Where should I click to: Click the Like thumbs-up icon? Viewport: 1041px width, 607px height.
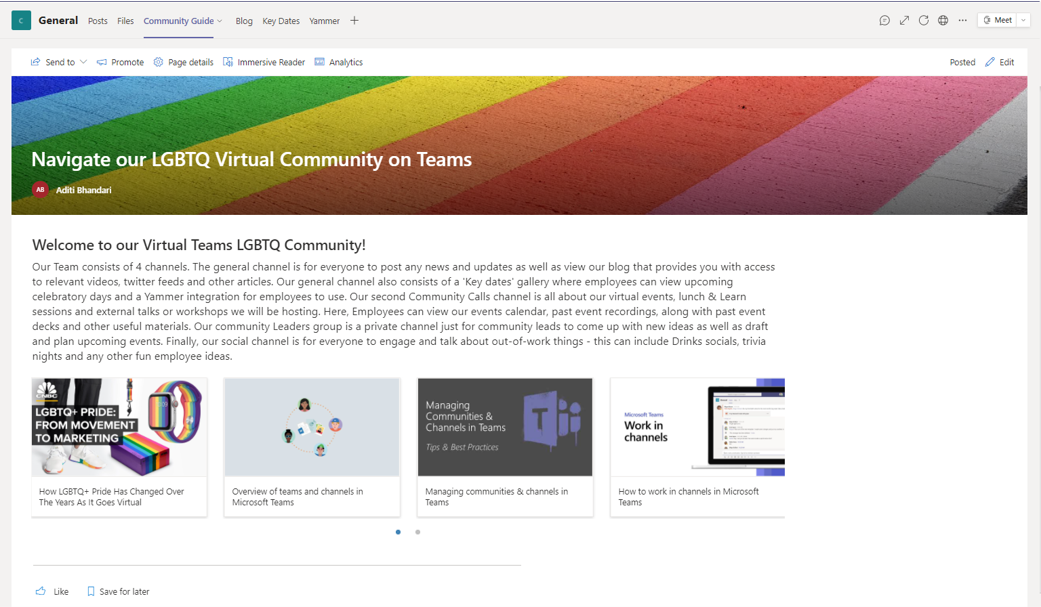(x=40, y=591)
